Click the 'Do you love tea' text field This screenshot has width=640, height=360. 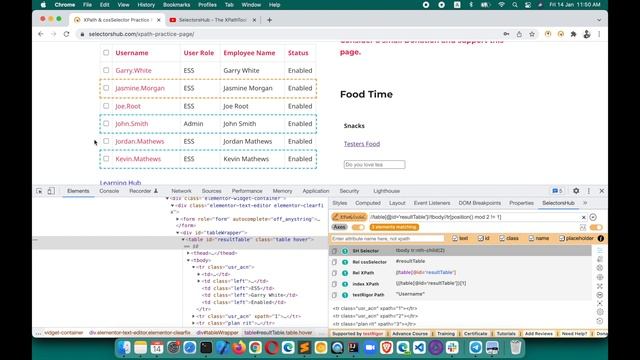[x=374, y=164]
